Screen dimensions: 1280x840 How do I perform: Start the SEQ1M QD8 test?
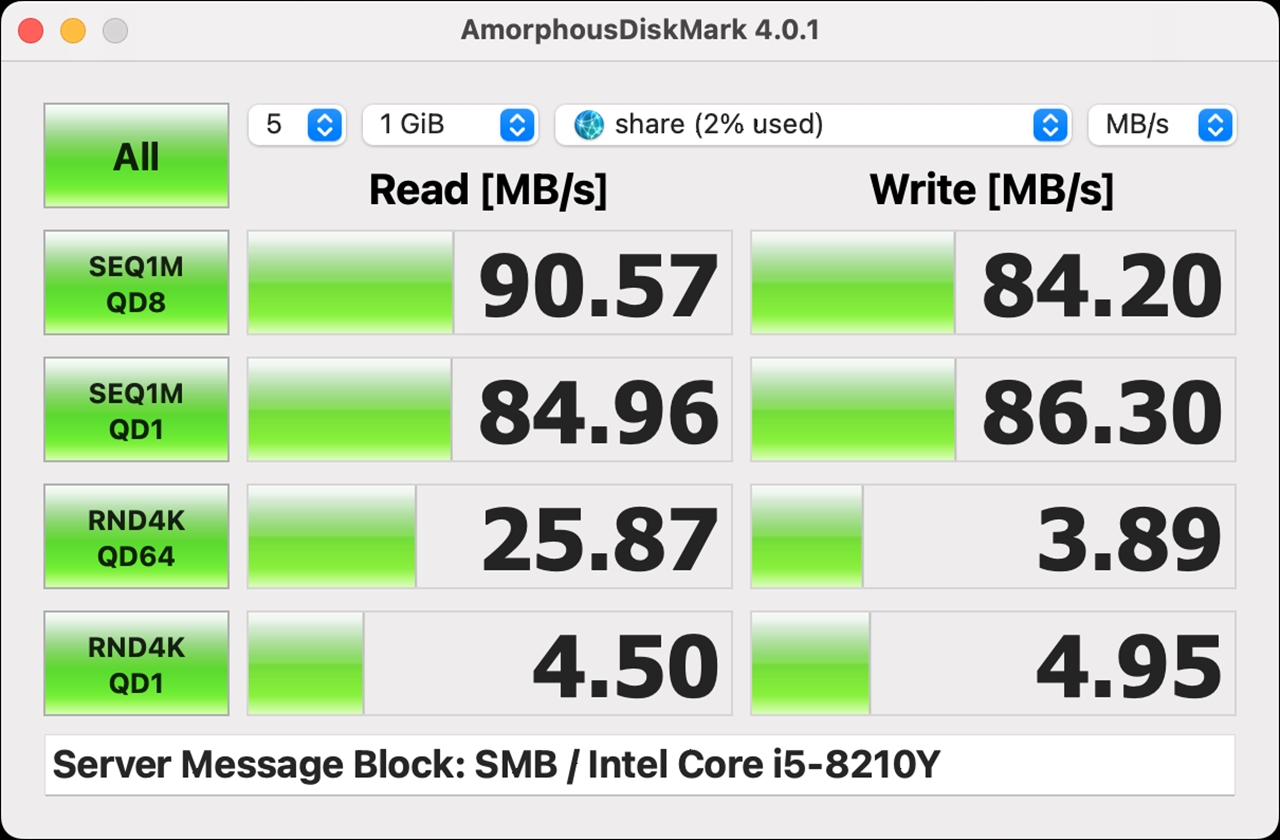point(136,283)
